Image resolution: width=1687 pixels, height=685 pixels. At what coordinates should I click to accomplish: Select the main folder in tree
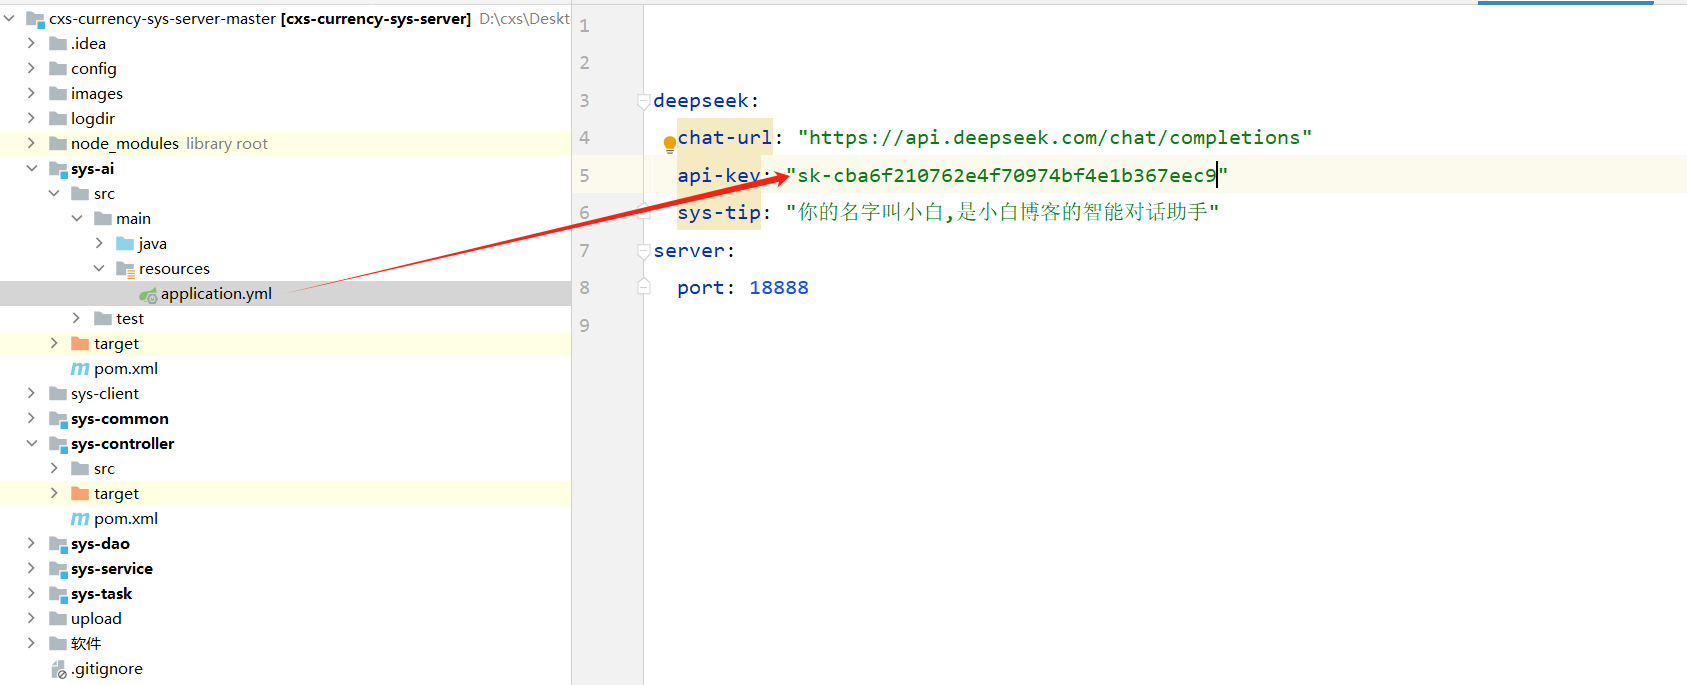133,218
